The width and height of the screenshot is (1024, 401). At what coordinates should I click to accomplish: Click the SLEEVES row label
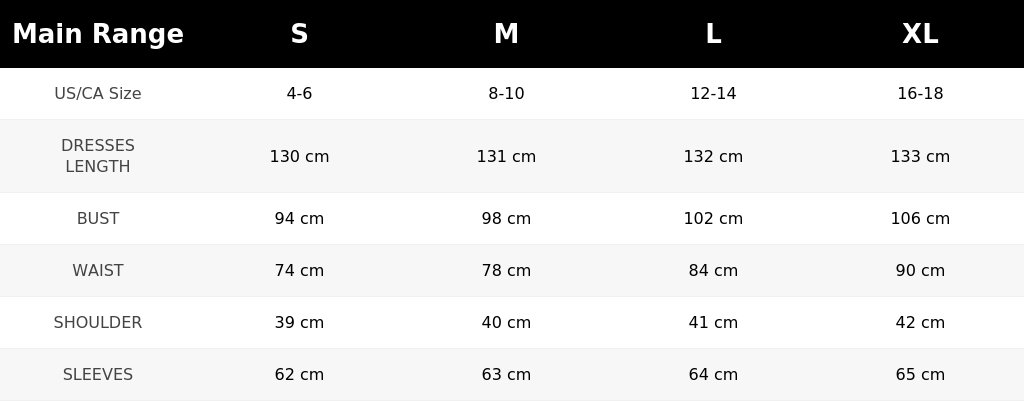98,375
